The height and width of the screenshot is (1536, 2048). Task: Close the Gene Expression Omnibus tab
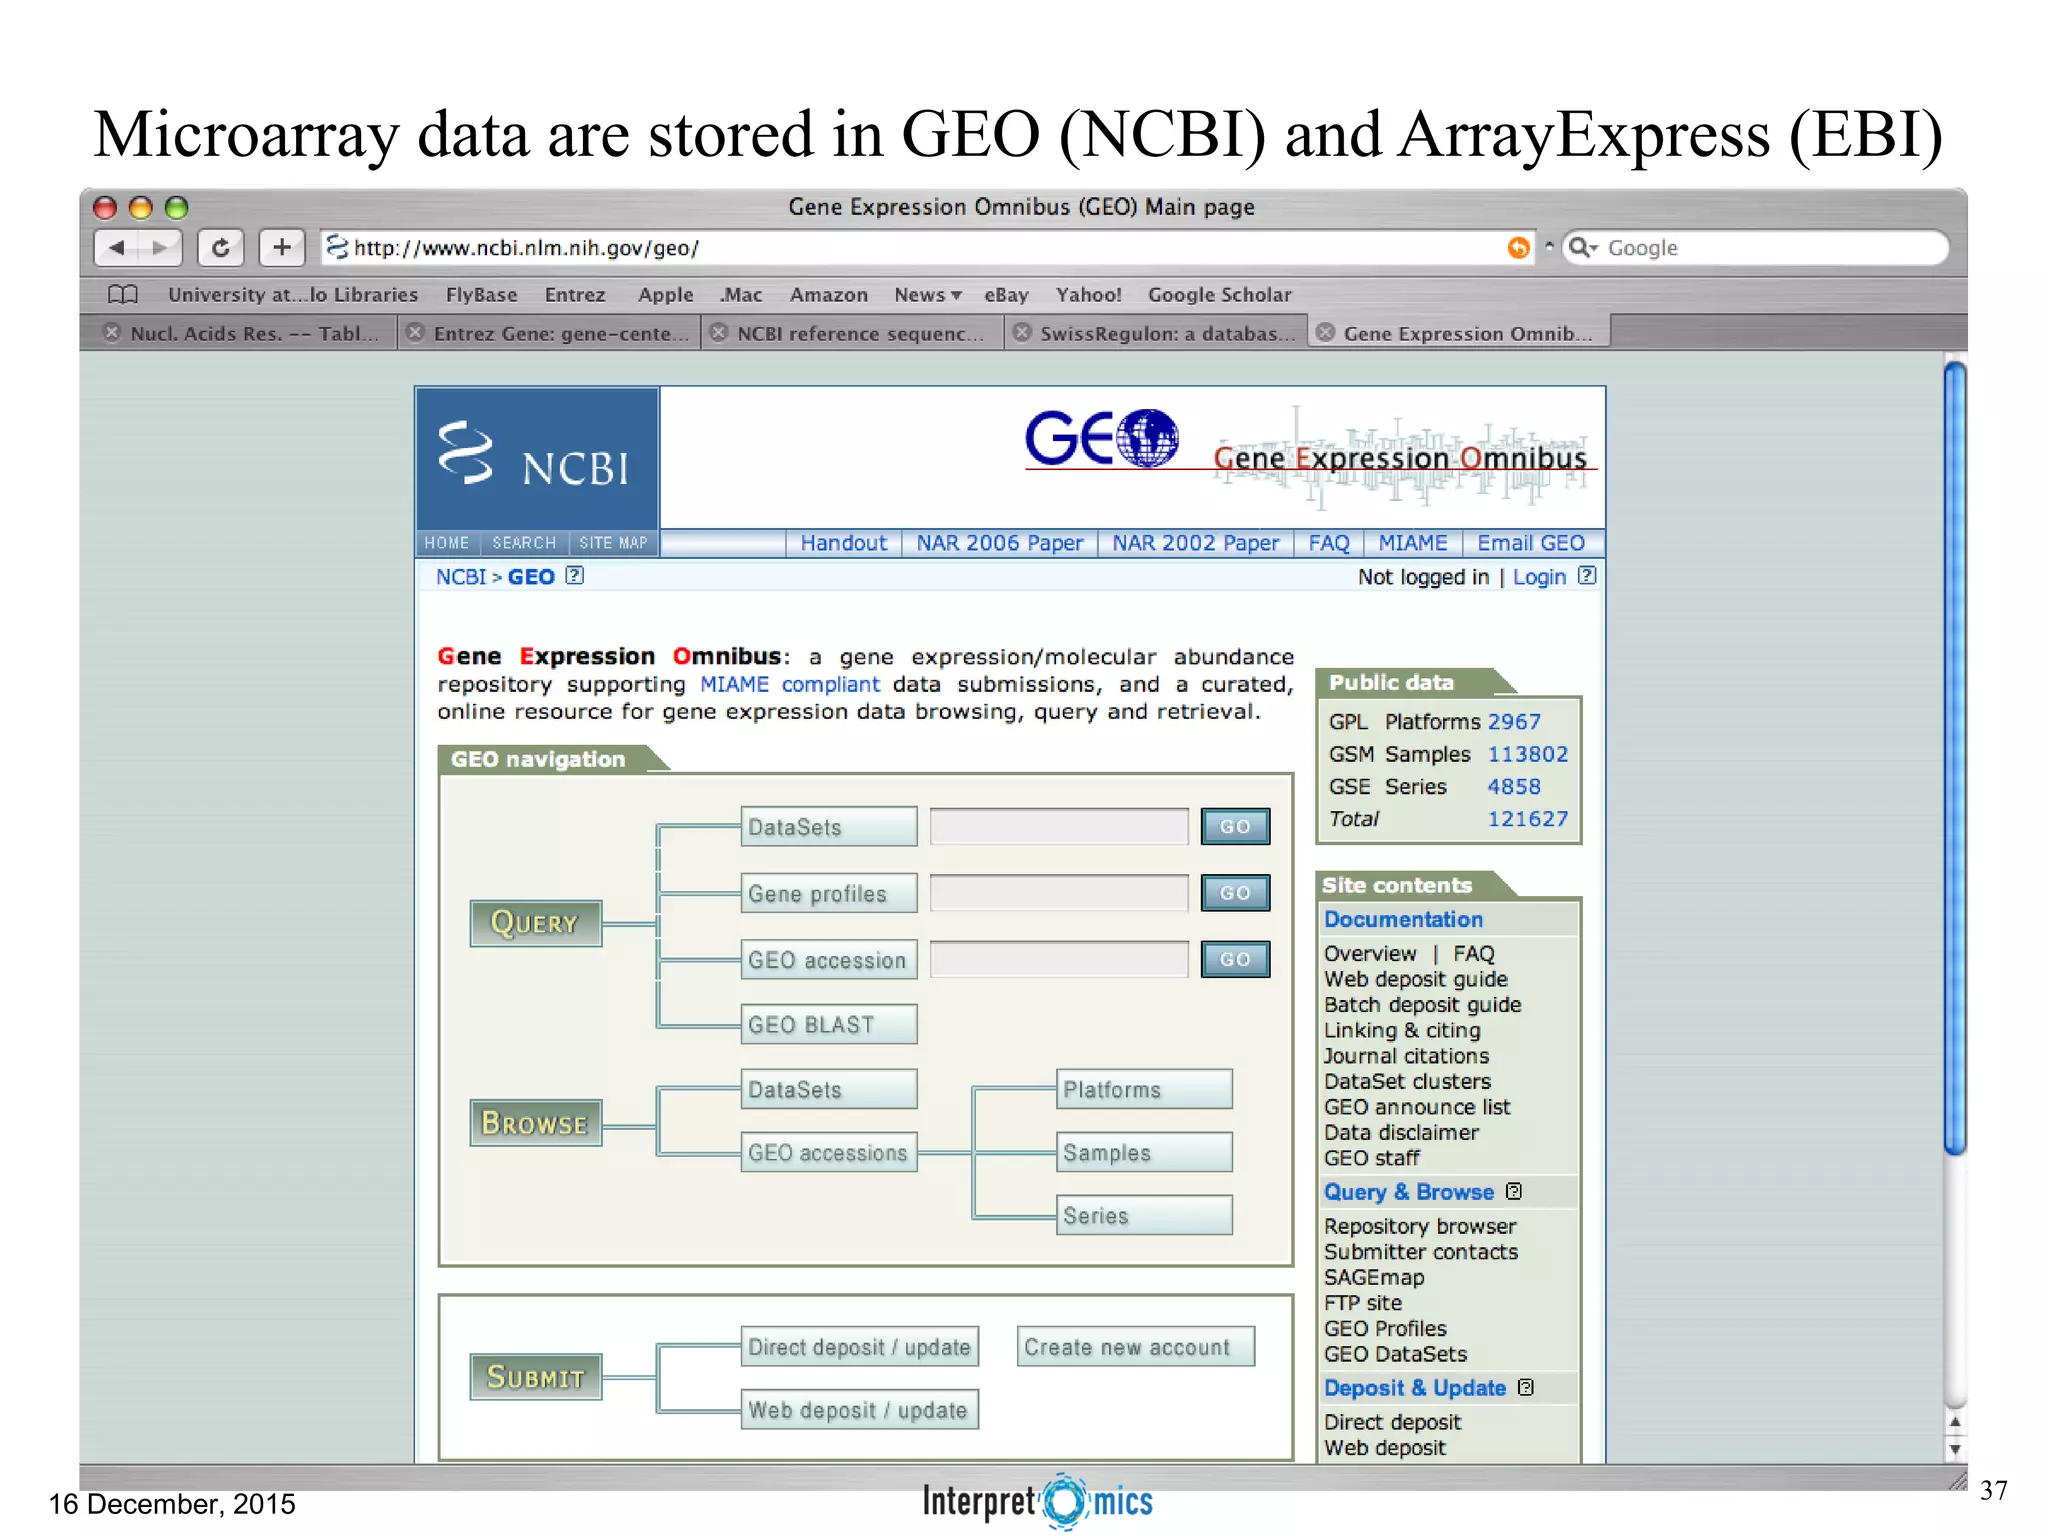tap(1325, 333)
